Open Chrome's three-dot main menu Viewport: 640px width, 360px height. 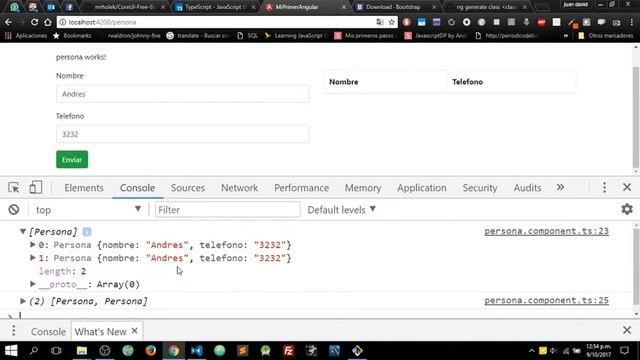coord(631,22)
